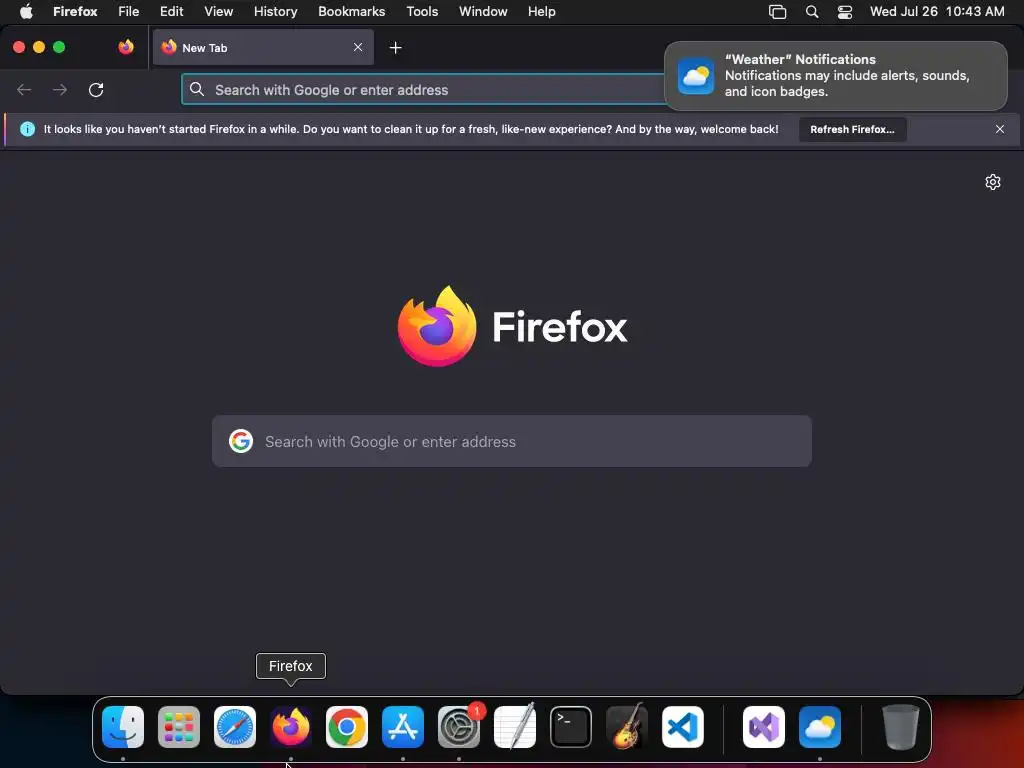Open the Help menu
The height and width of the screenshot is (768, 1024).
click(x=541, y=12)
